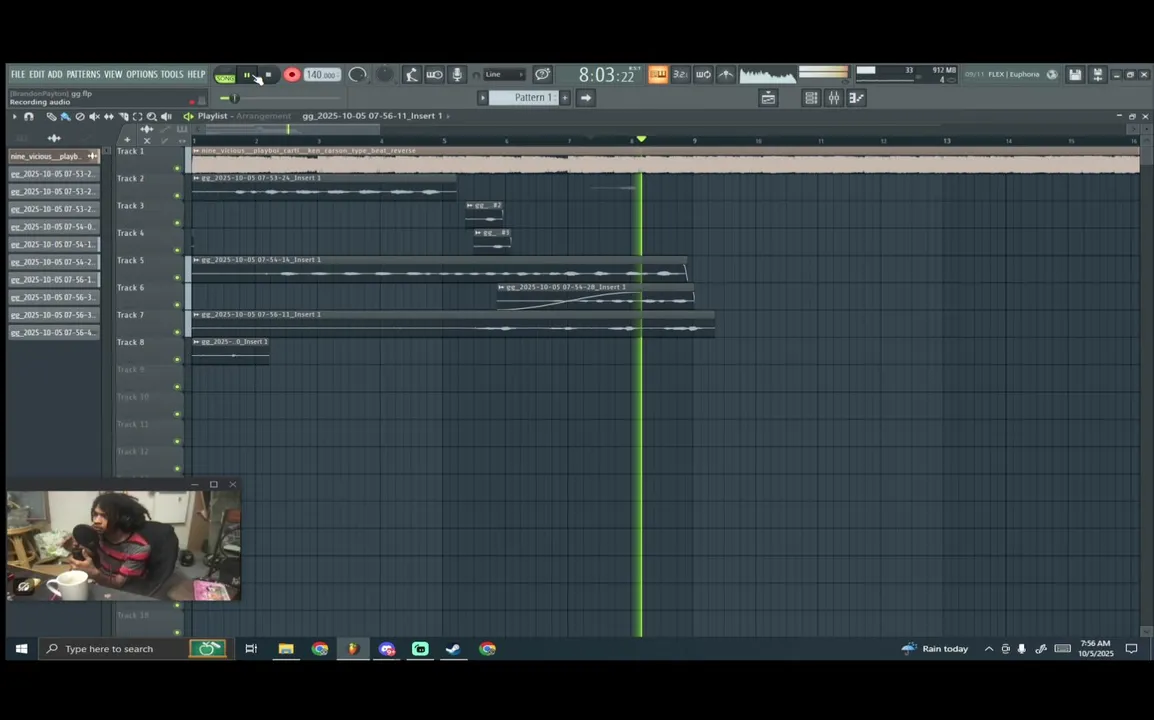
Task: Select the Playback speaker tool in the playlist toolbar
Action: [x=166, y=116]
